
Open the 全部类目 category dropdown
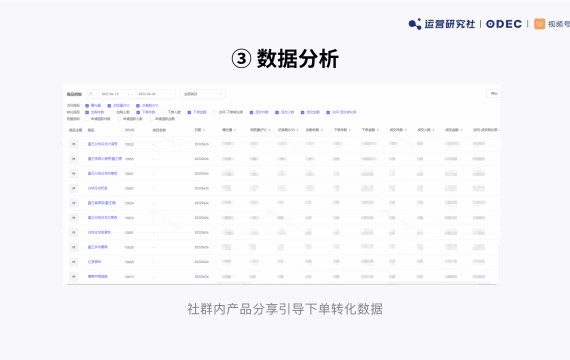pyautogui.click(x=203, y=94)
